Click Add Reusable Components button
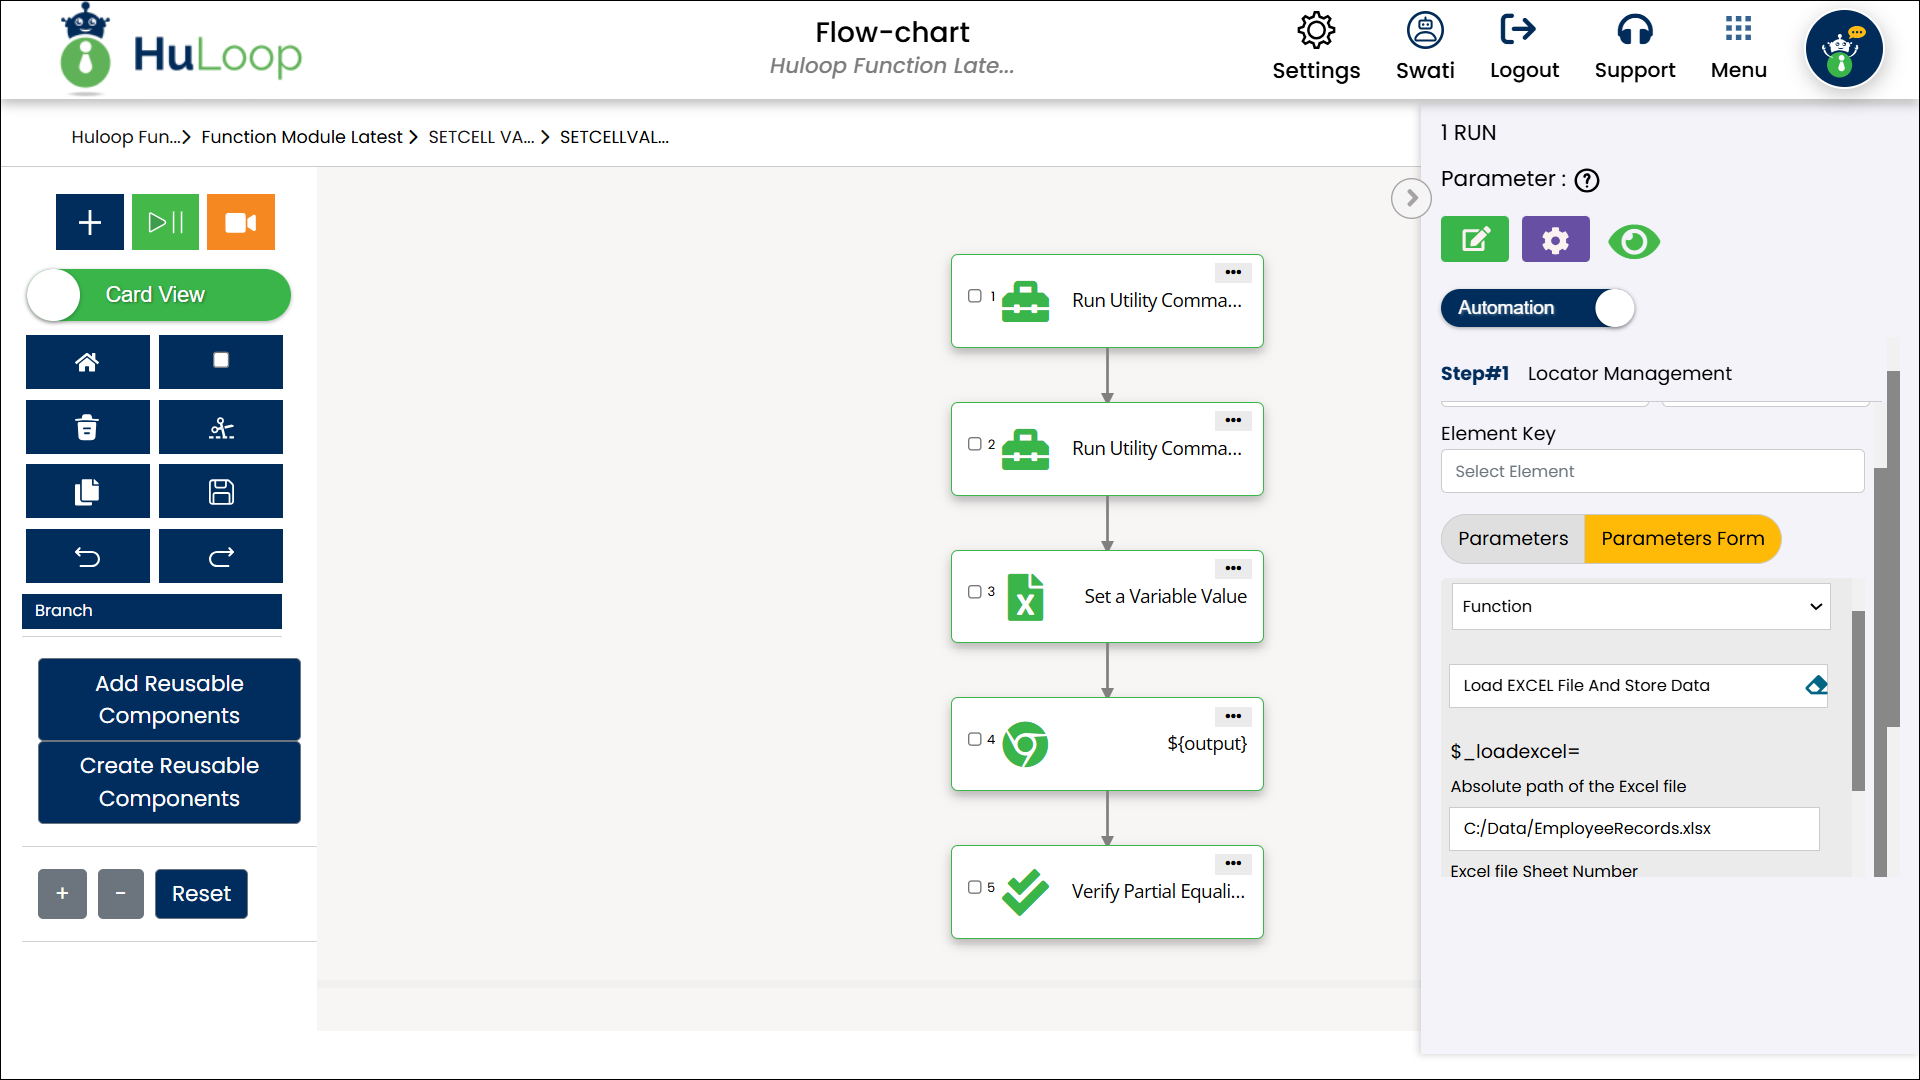This screenshot has height=1080, width=1920. (x=169, y=699)
